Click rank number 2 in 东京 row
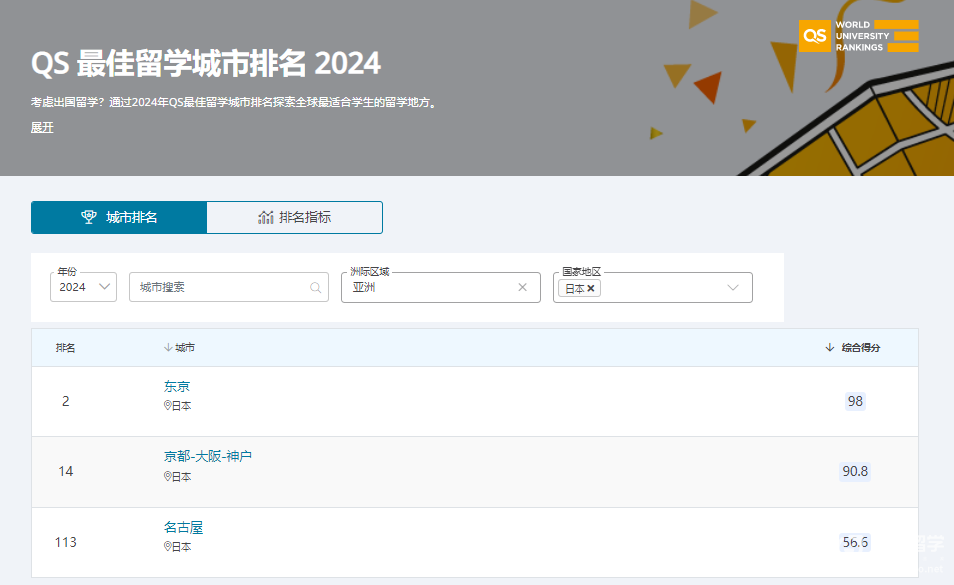The image size is (954, 585). click(66, 401)
